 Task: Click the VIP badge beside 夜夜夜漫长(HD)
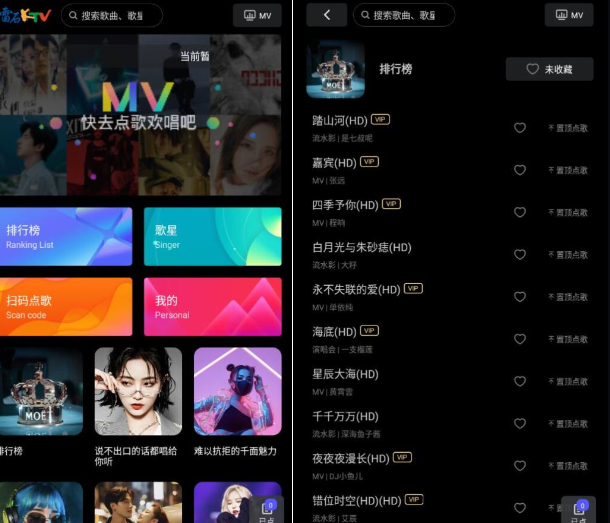click(402, 457)
